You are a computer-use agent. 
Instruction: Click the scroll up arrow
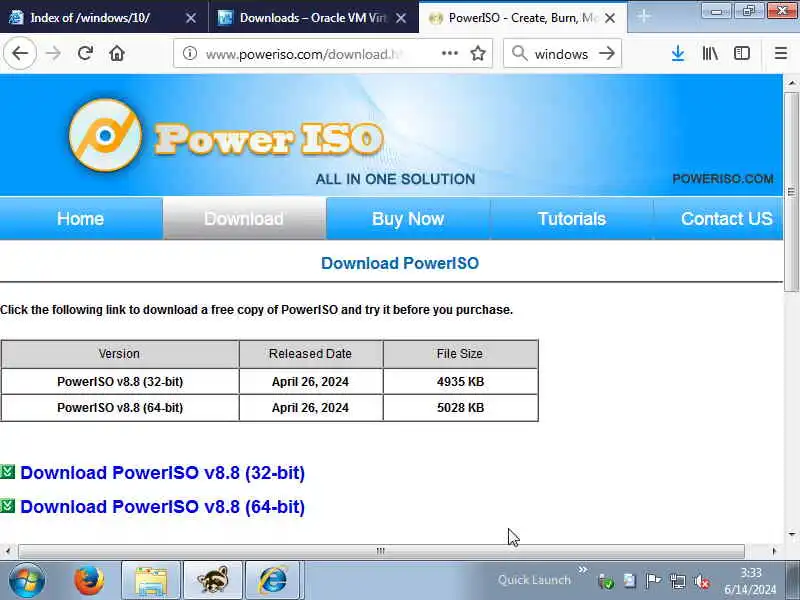coord(791,83)
